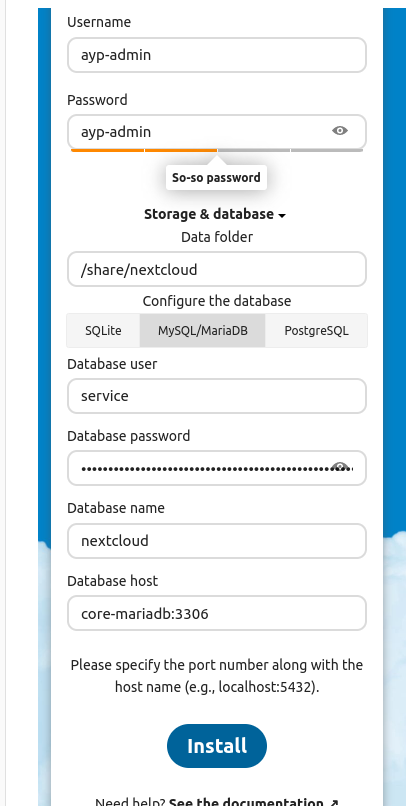This screenshot has height=806, width=406.
Task: Select the PostgreSQL database option
Action: click(x=316, y=331)
